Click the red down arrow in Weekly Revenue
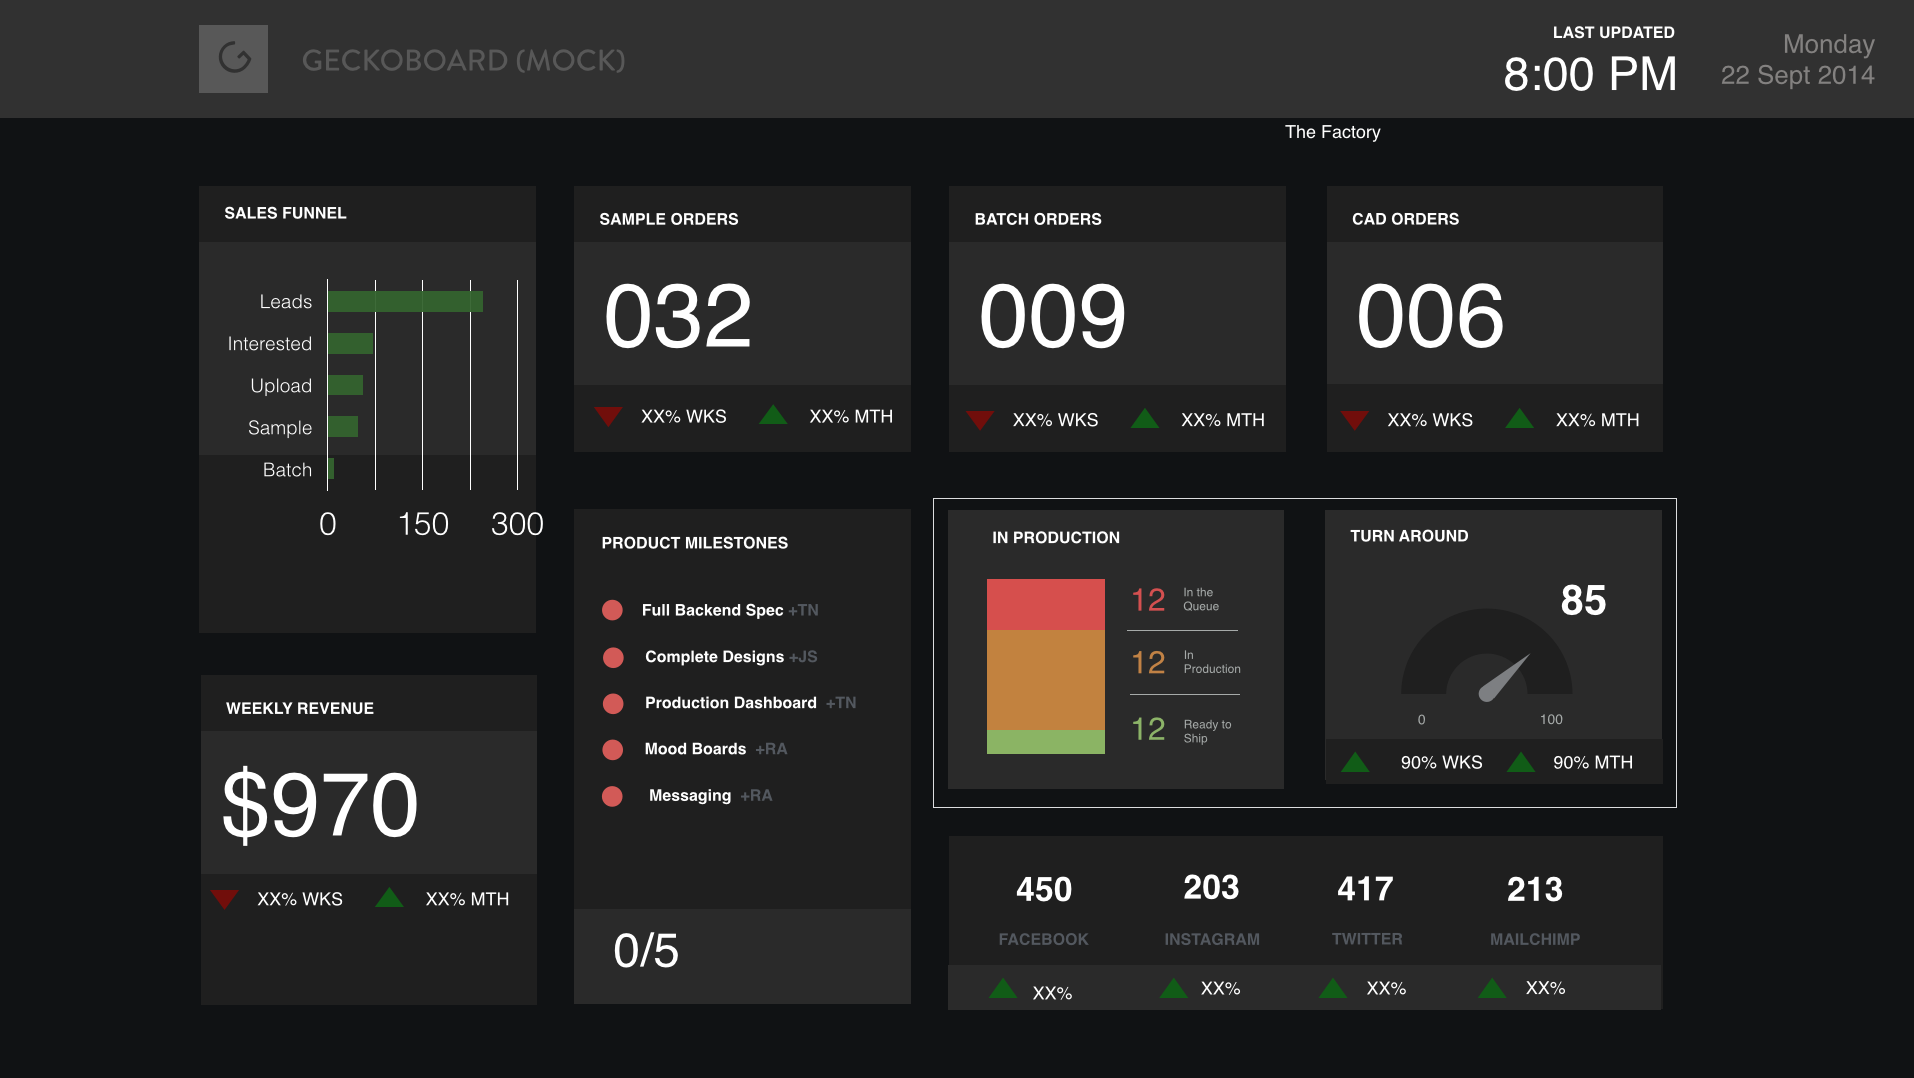Image resolution: width=1914 pixels, height=1078 pixels. [225, 899]
